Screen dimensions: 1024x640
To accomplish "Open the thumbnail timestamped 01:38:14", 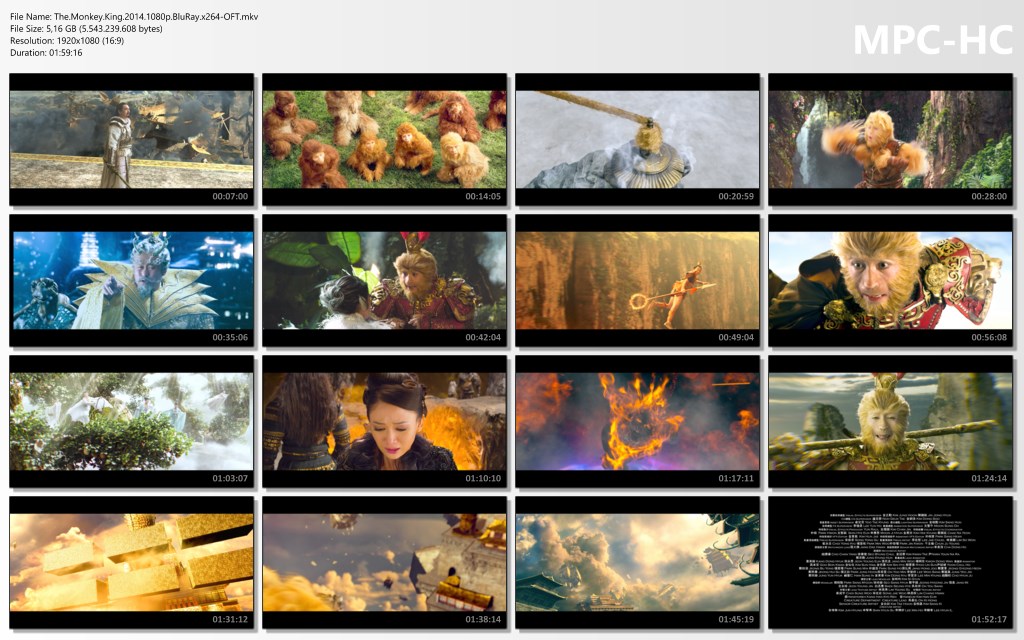I will click(384, 562).
